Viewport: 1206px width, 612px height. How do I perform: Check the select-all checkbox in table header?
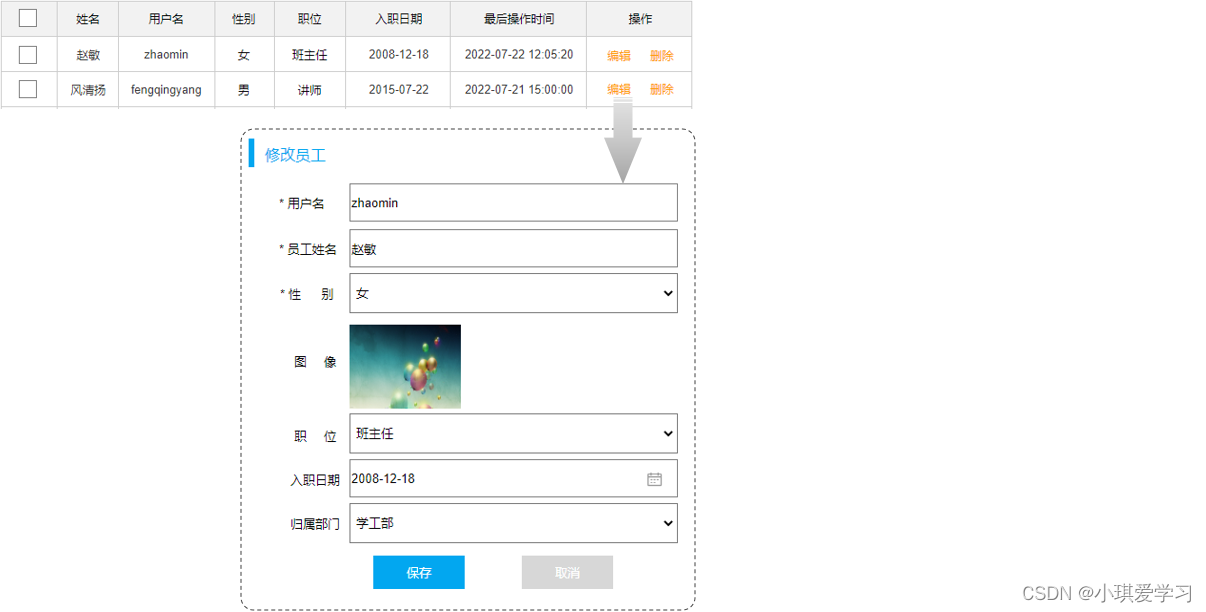pos(27,19)
